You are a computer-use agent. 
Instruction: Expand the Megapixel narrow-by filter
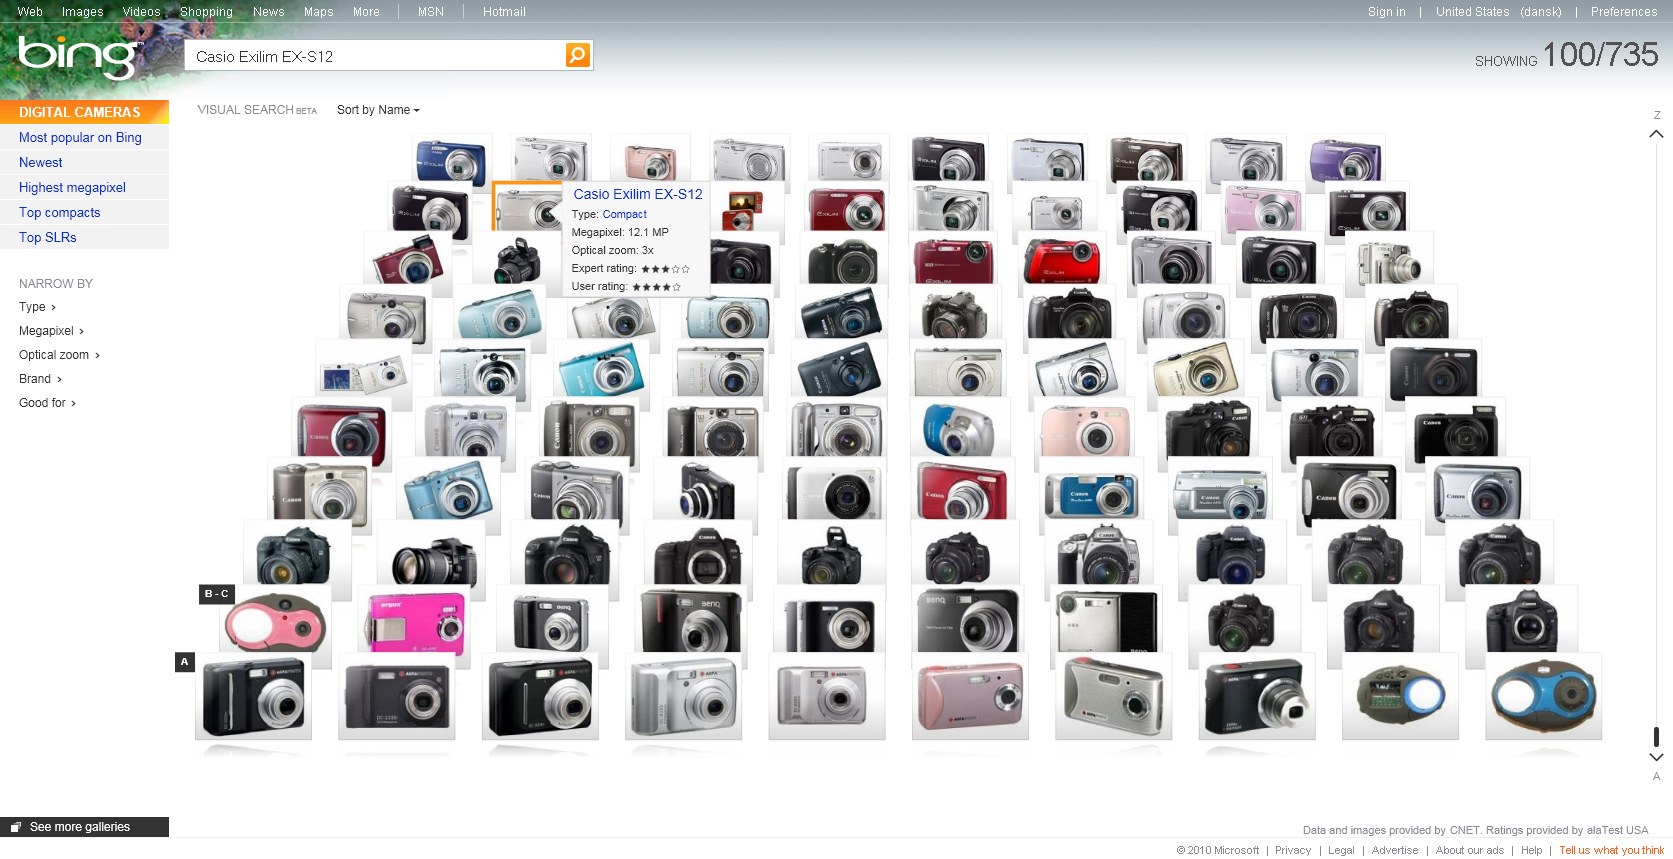click(51, 331)
